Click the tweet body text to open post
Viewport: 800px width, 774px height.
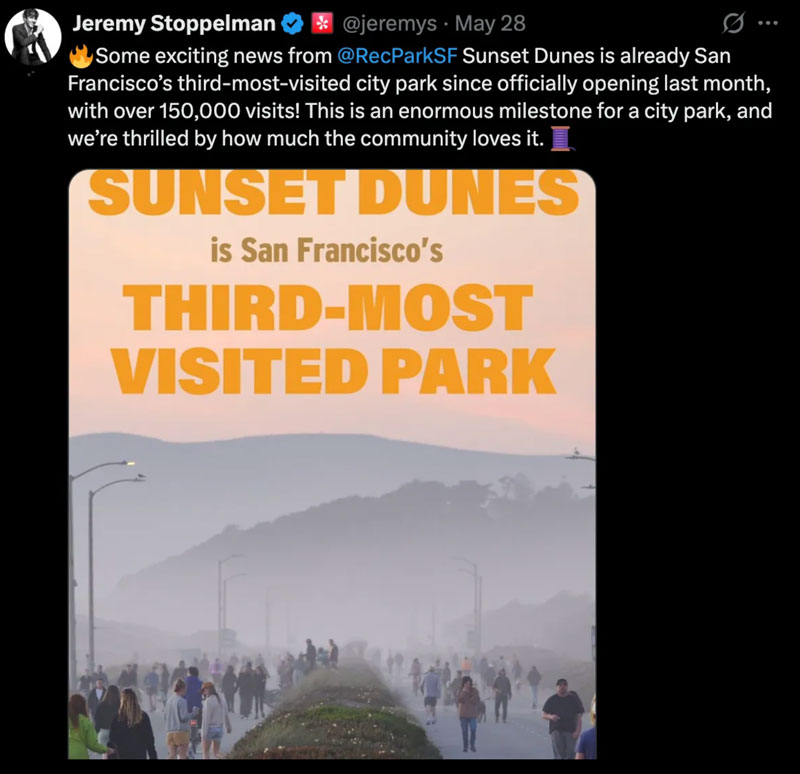point(420,111)
